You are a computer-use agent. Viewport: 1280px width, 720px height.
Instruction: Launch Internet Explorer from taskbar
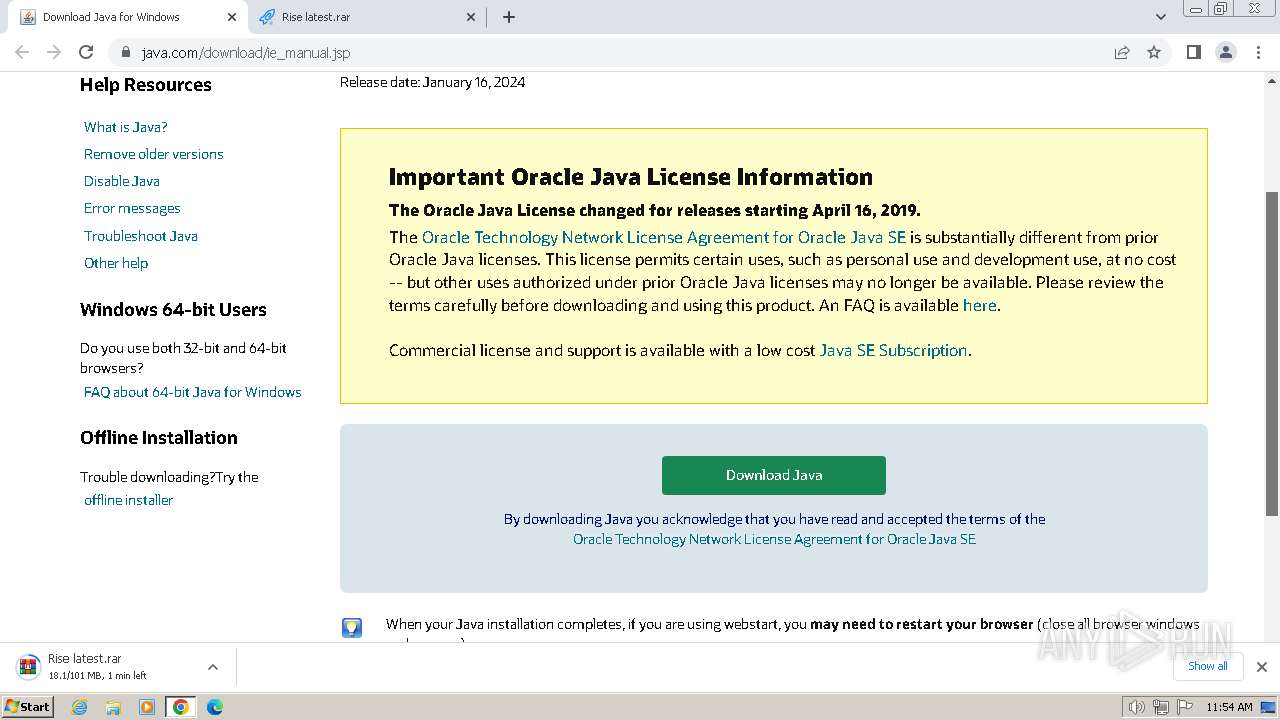pyautogui.click(x=80, y=706)
